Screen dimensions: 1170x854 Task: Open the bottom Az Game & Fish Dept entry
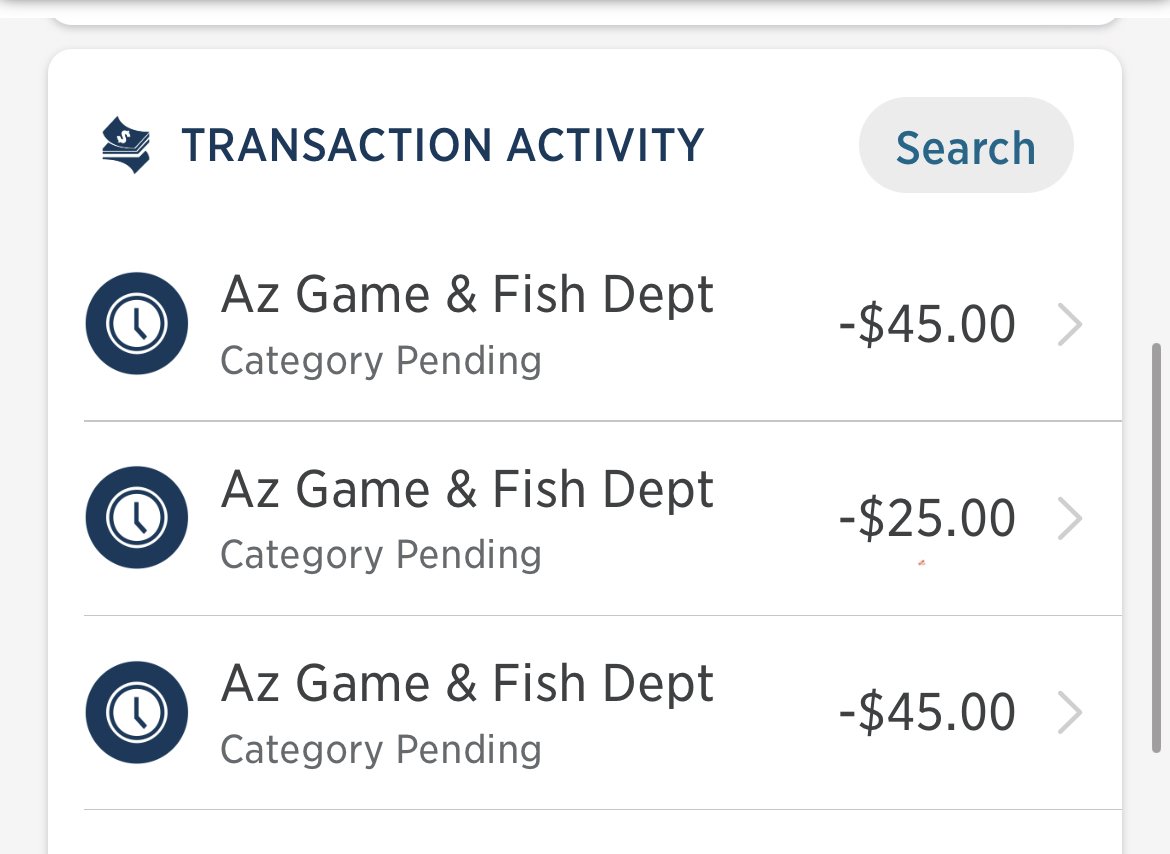[602, 712]
